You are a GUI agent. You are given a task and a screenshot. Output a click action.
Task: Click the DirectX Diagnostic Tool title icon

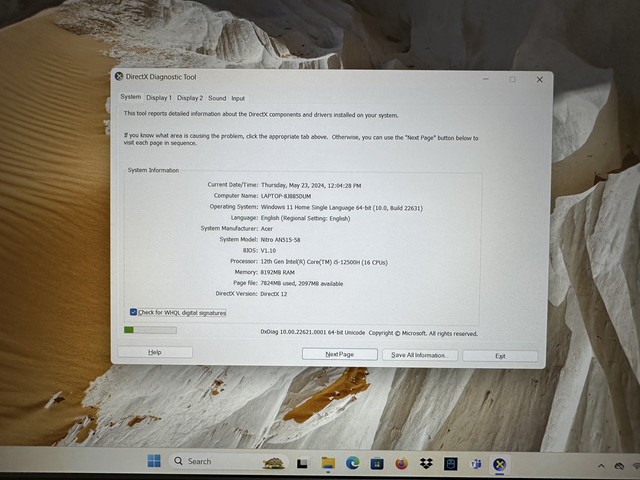[119, 76]
